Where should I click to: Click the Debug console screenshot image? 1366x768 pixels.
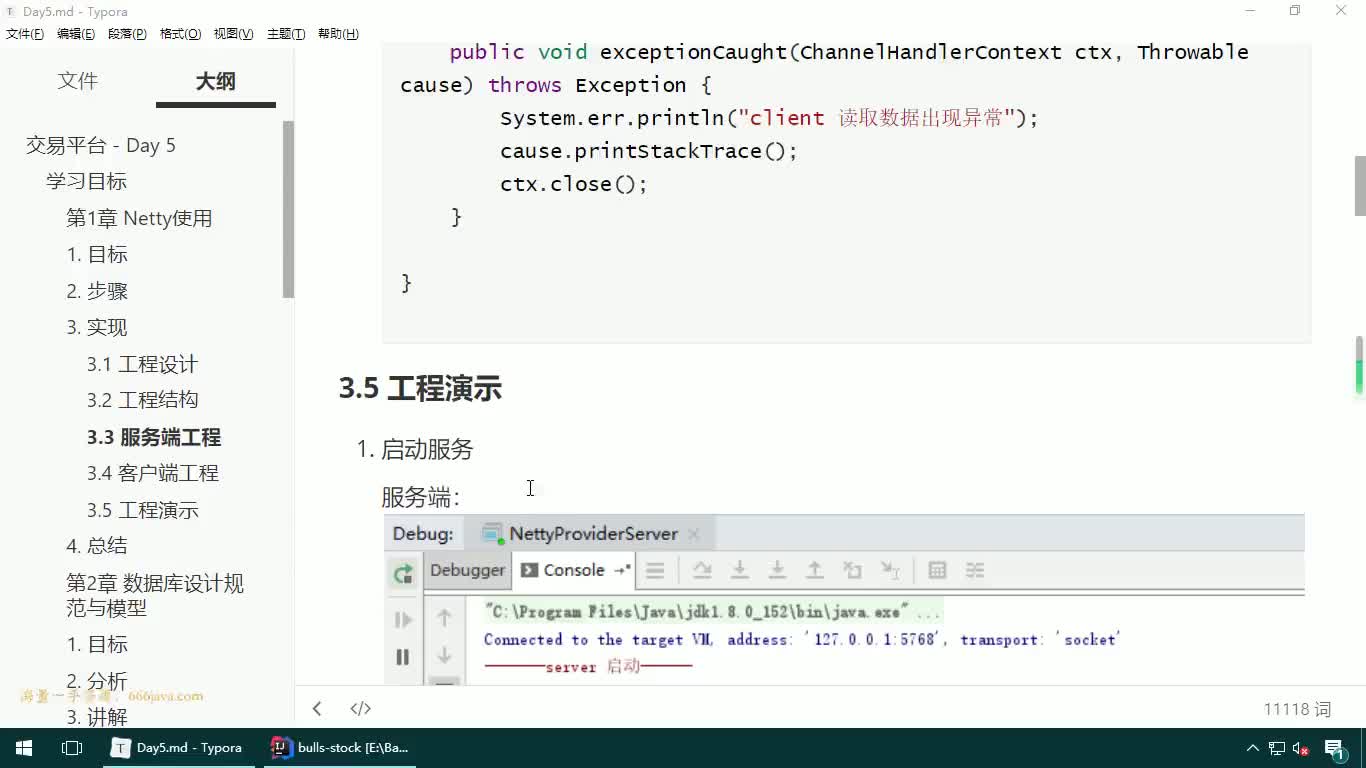pos(844,600)
